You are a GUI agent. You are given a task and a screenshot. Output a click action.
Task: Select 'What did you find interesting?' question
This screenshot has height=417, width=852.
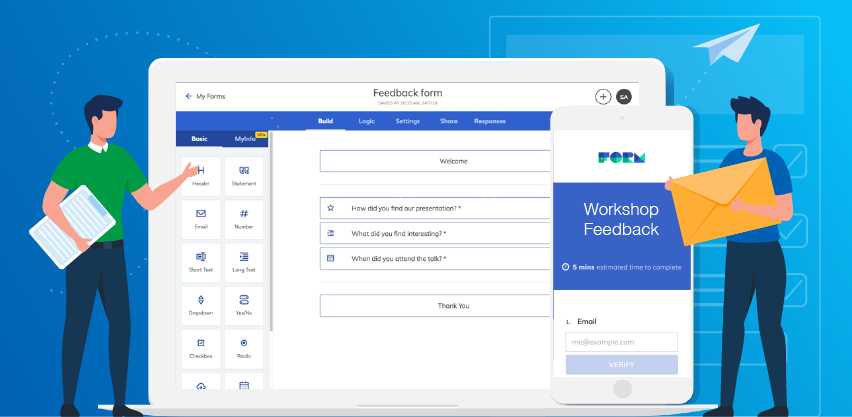(x=435, y=233)
